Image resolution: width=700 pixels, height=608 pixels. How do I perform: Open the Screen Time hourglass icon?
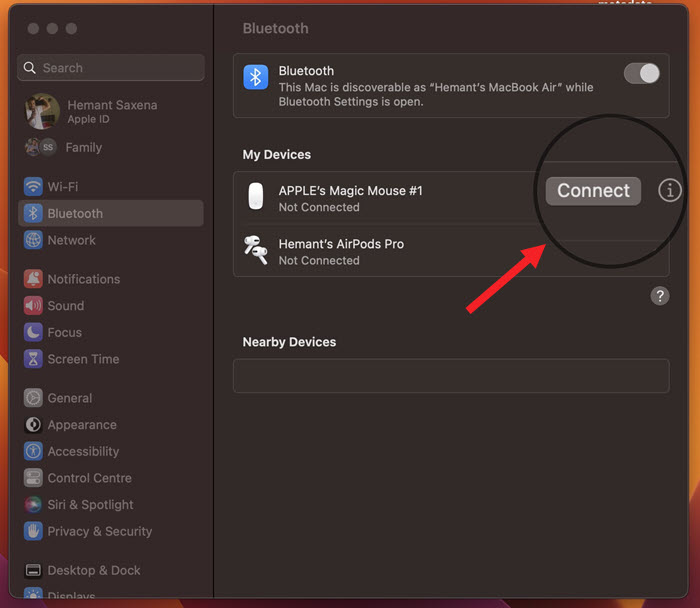point(33,359)
